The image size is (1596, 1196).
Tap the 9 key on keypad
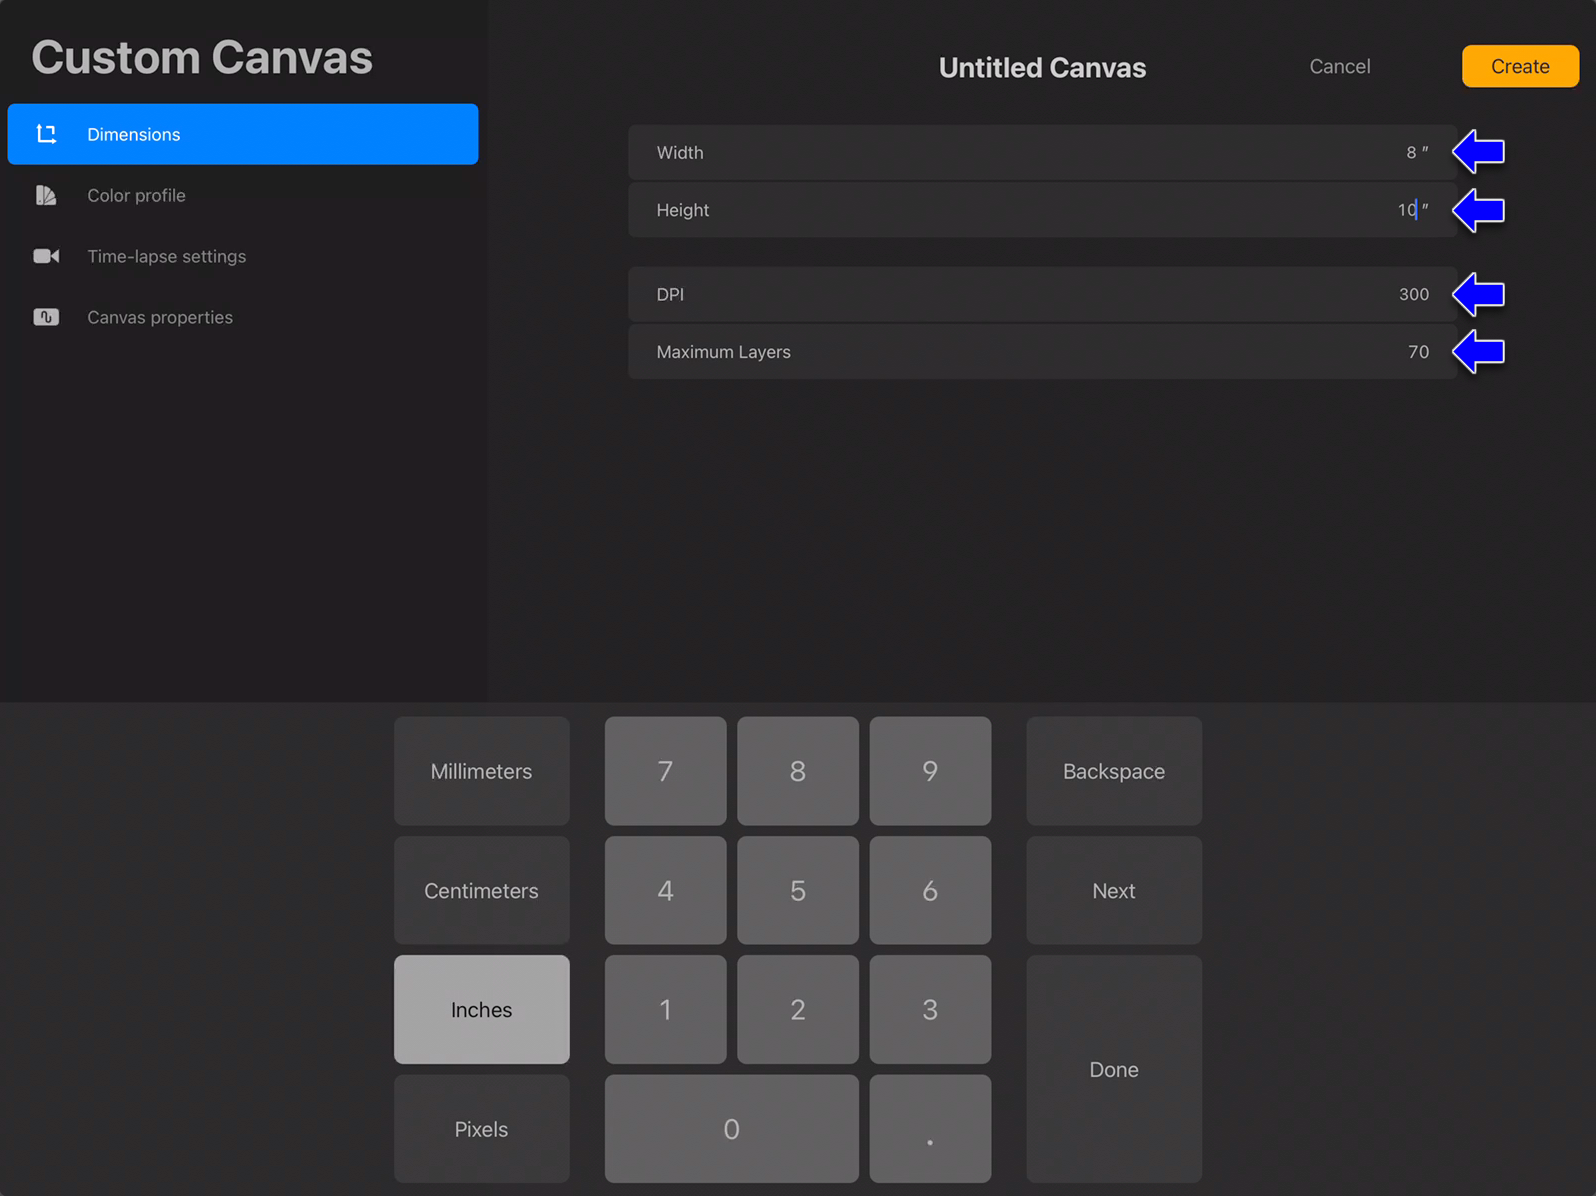930,771
